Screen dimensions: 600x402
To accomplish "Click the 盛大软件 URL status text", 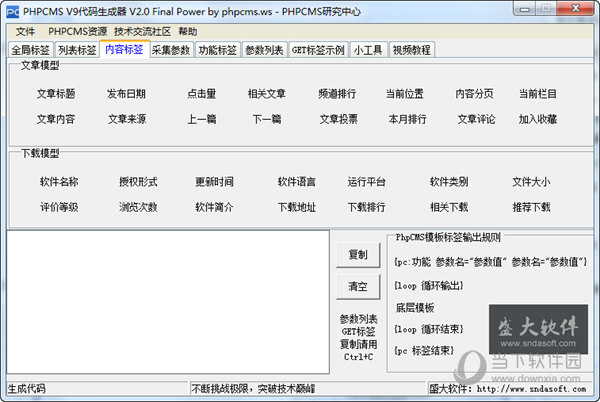I will point(507,389).
